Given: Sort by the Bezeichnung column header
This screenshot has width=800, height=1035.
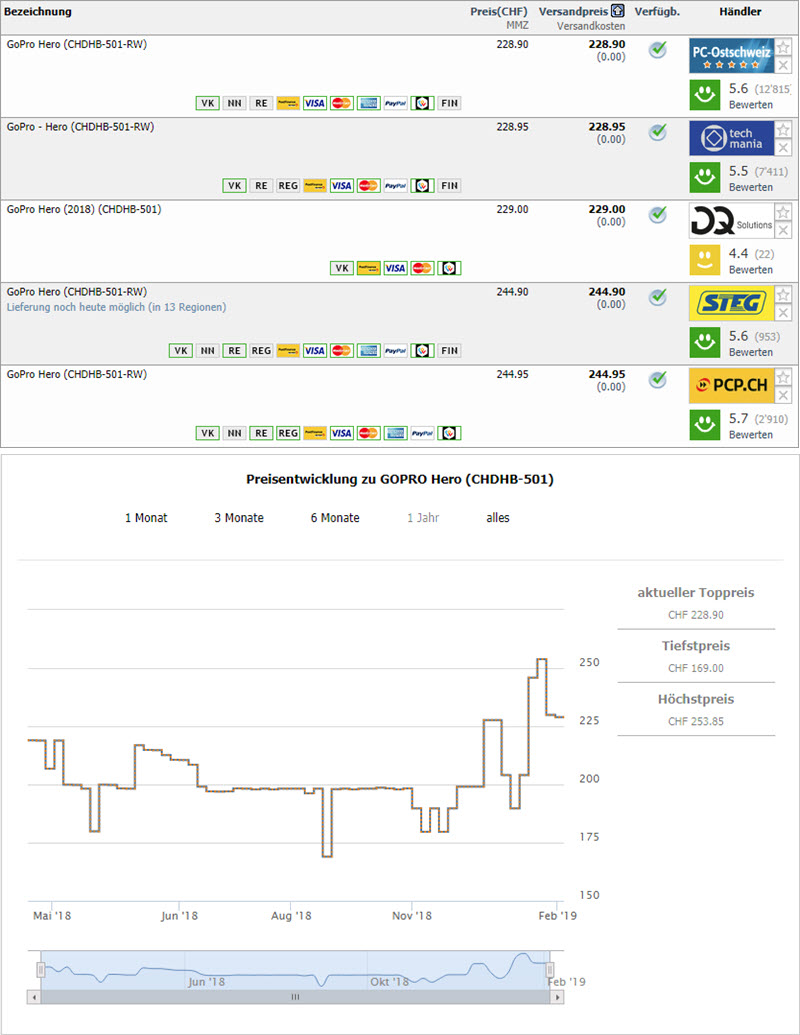Looking at the screenshot, I should click(38, 12).
